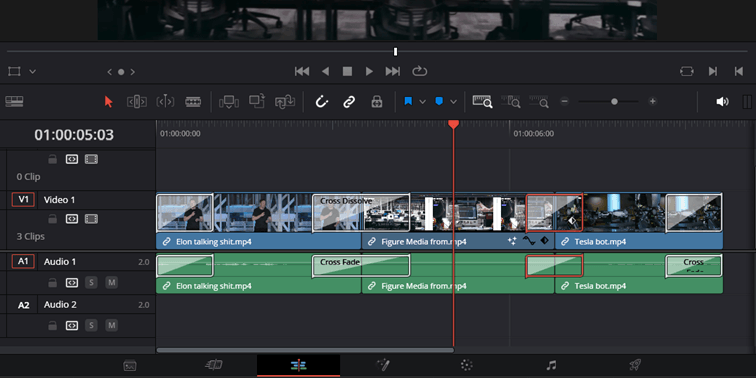This screenshot has height=378, width=756.
Task: Mute the Audio 1 track
Action: click(111, 283)
